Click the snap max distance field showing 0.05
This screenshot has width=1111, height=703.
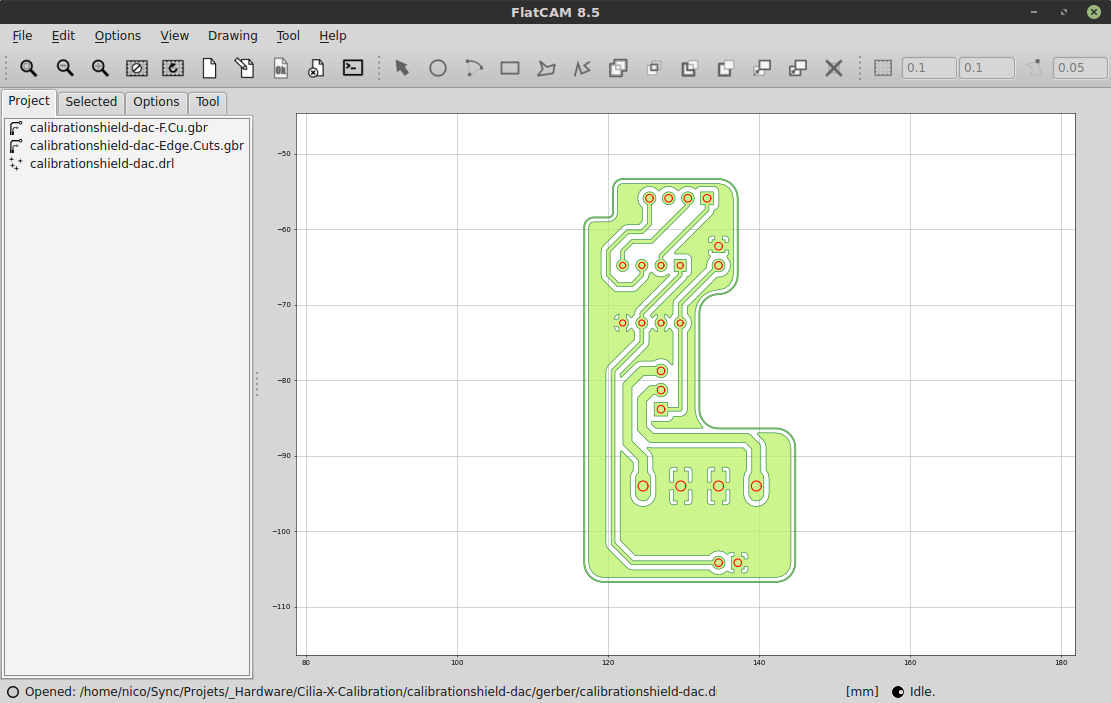coord(1079,68)
